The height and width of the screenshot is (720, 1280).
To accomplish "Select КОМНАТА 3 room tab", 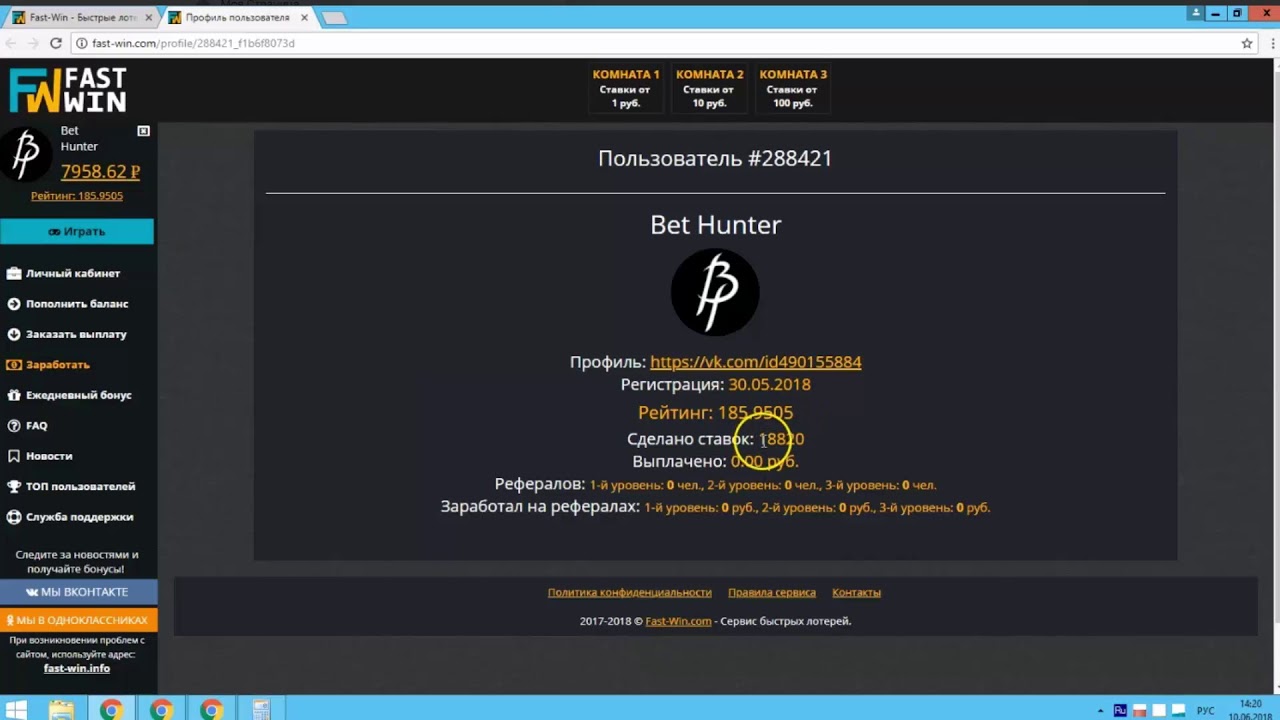I will (x=793, y=88).
